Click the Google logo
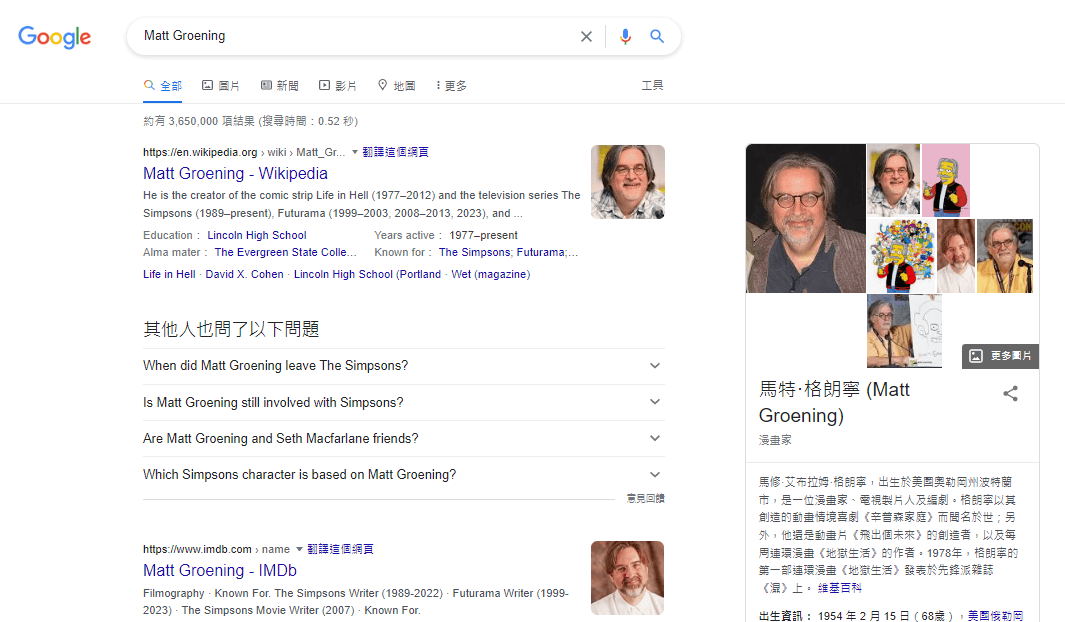Viewport: 1065px width, 622px height. 55,37
